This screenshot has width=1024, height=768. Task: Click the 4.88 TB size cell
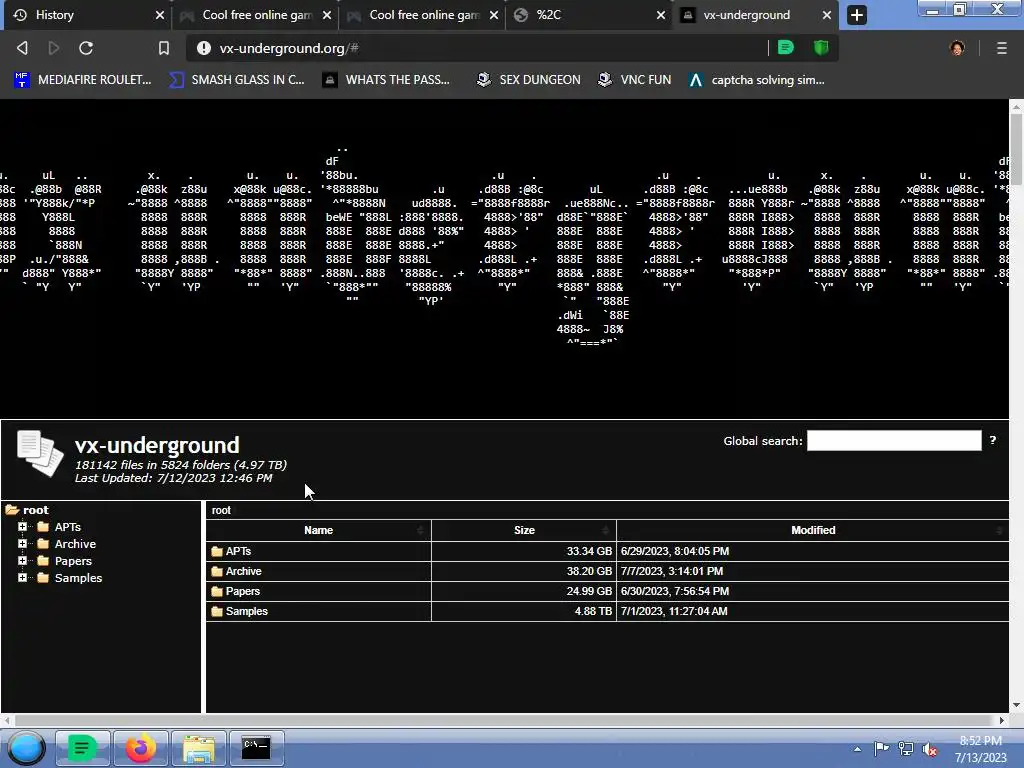[524, 611]
